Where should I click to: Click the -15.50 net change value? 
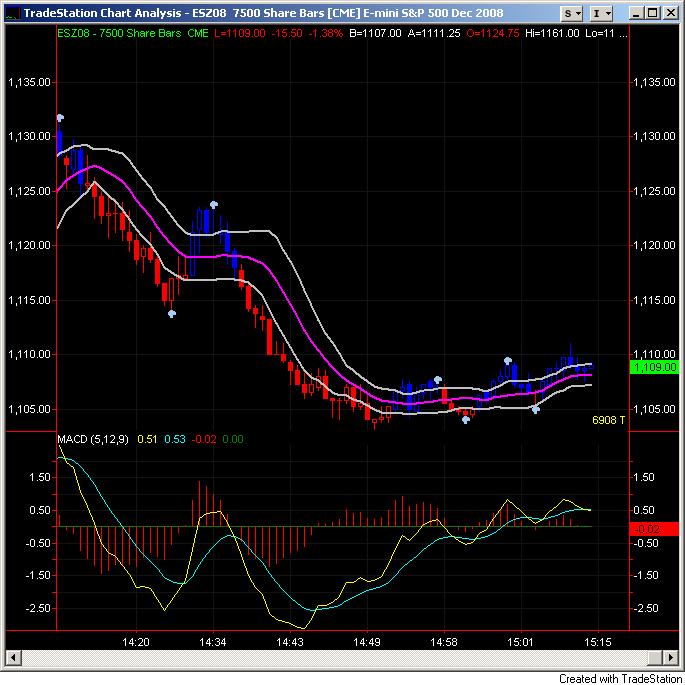click(287, 33)
